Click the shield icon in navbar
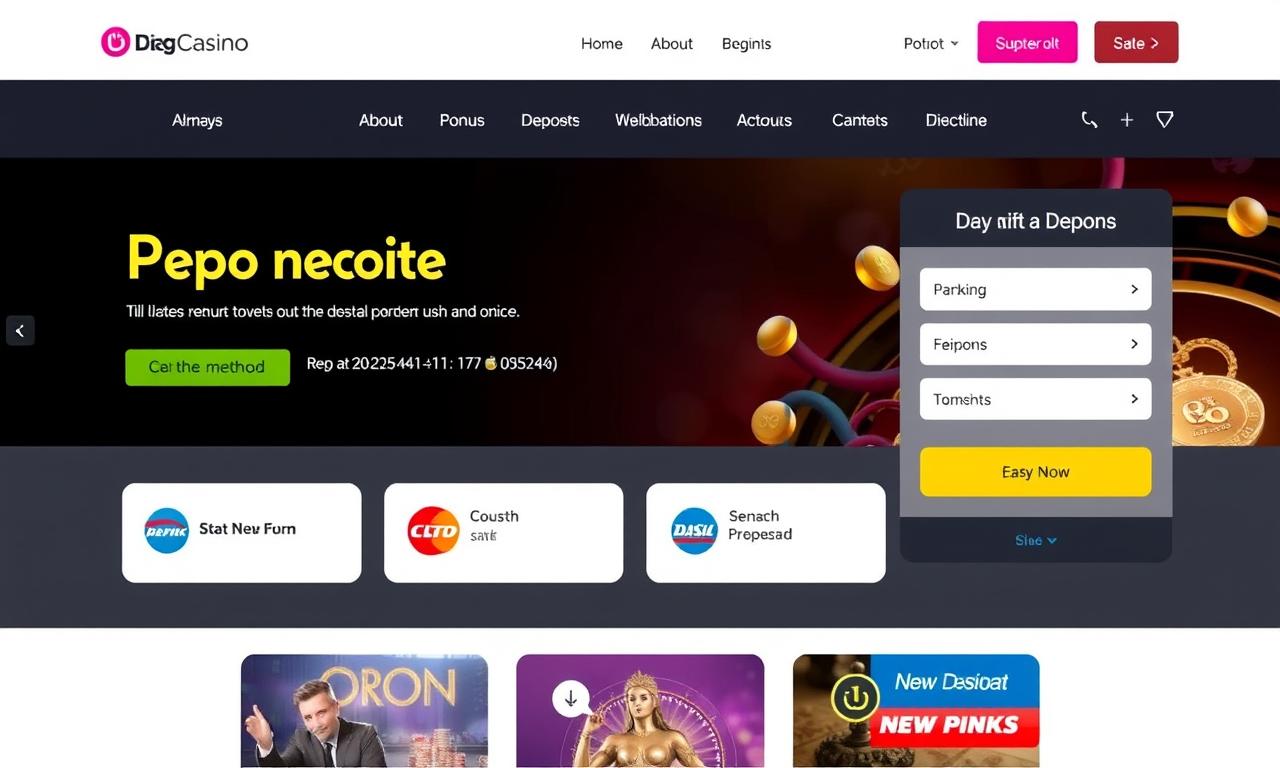Viewport: 1280px width, 768px height. [x=1165, y=120]
